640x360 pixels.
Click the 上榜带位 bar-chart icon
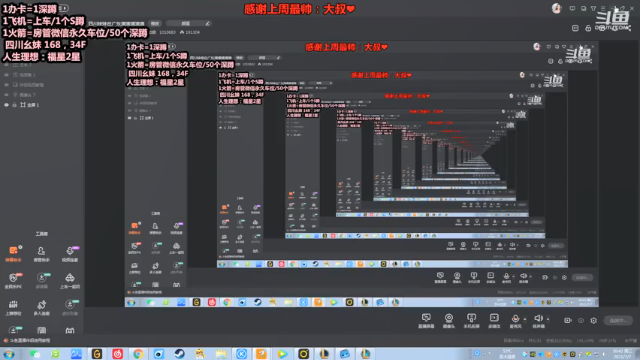point(13,308)
